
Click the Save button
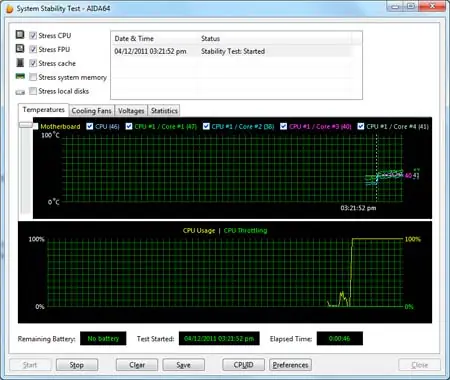point(183,365)
